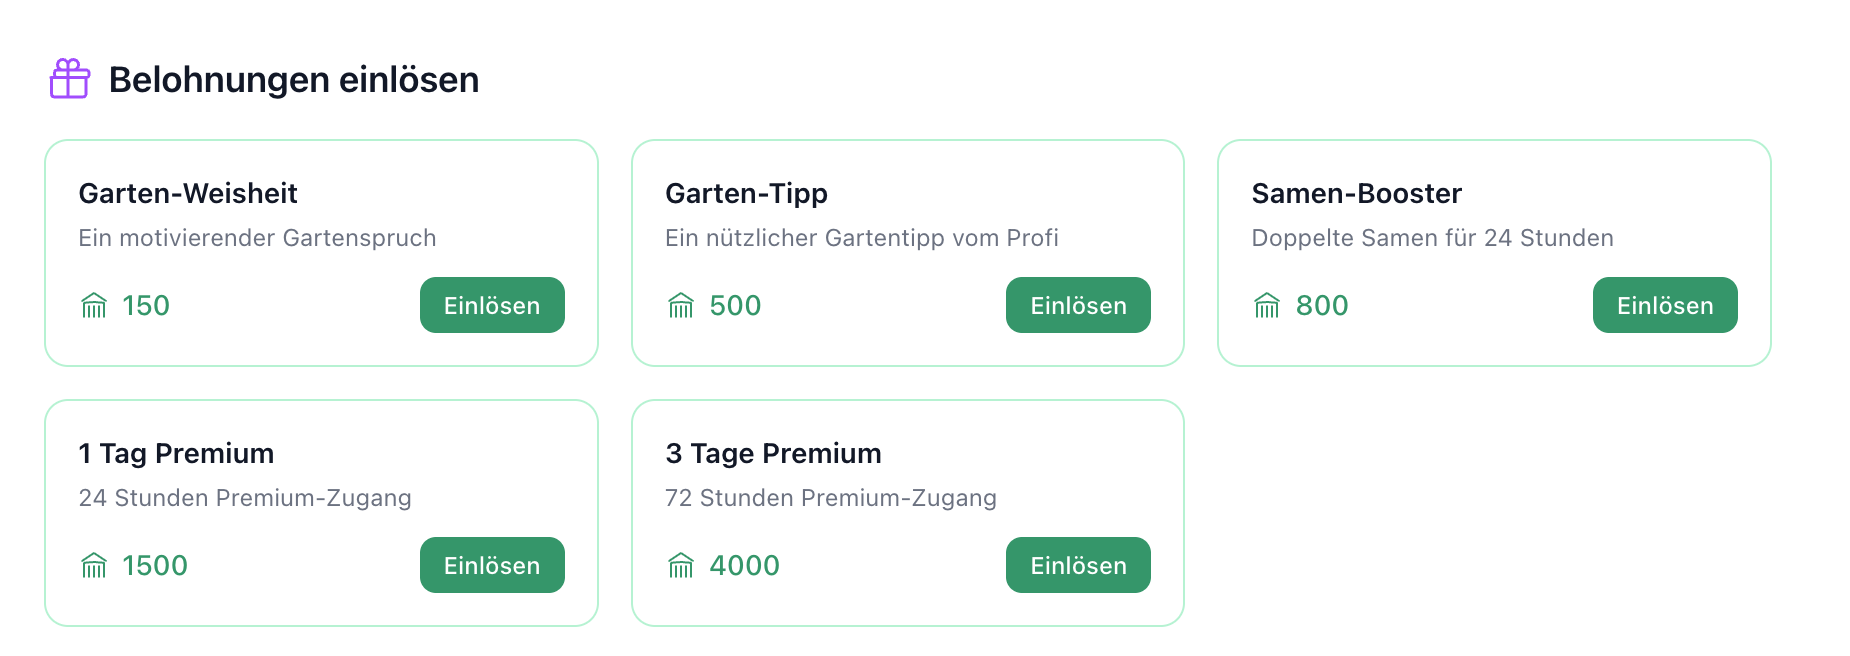This screenshot has width=1850, height=656.
Task: Click the purple gift icon
Action: pyautogui.click(x=70, y=79)
